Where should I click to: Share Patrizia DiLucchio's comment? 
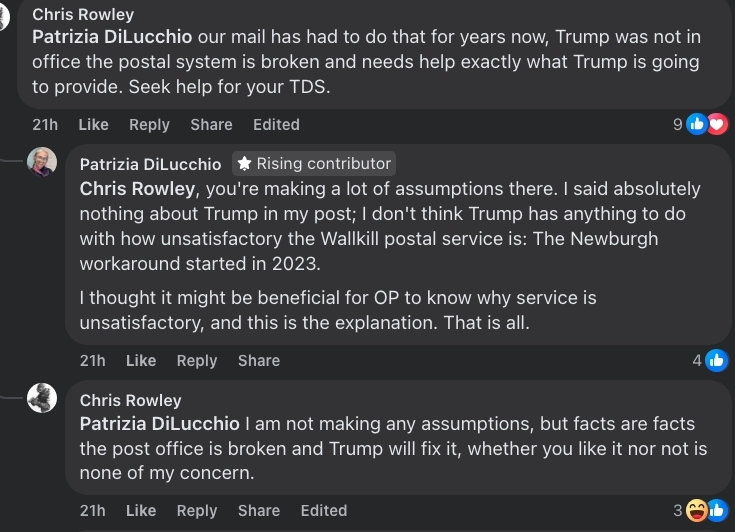[x=259, y=360]
